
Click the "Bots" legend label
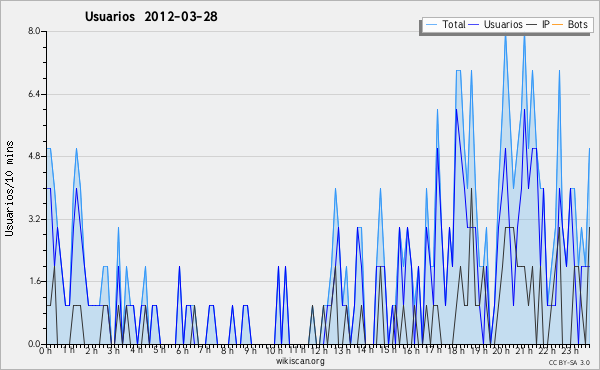(x=577, y=24)
